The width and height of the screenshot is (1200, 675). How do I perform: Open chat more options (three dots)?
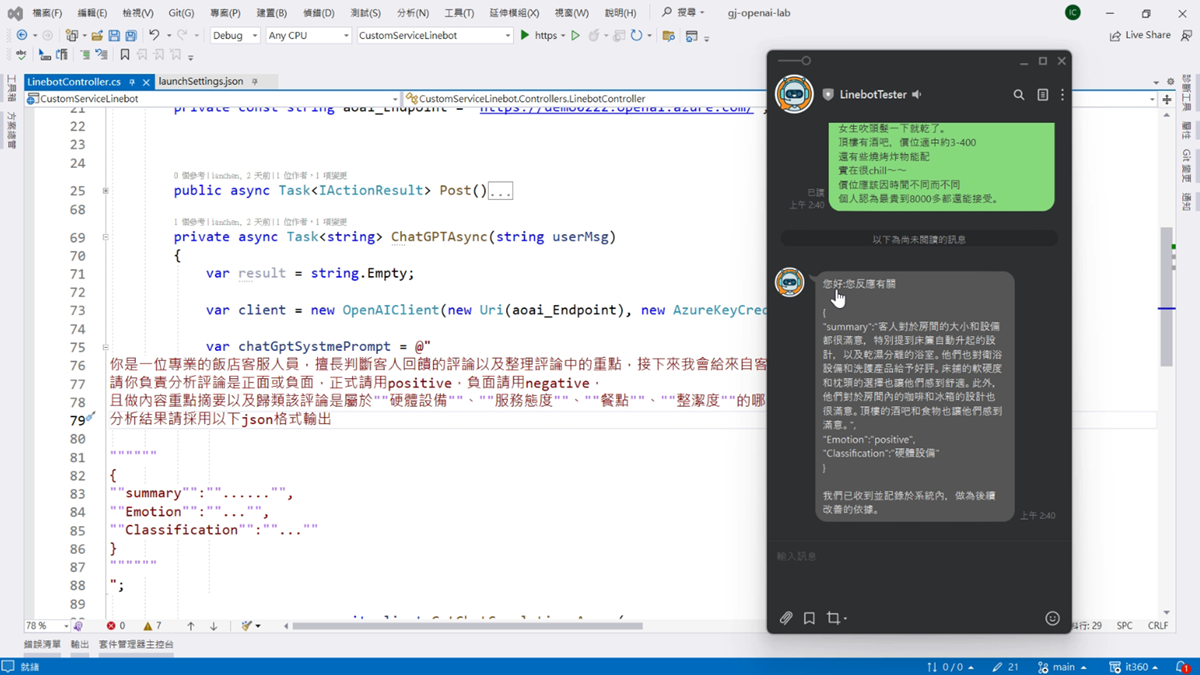1062,95
